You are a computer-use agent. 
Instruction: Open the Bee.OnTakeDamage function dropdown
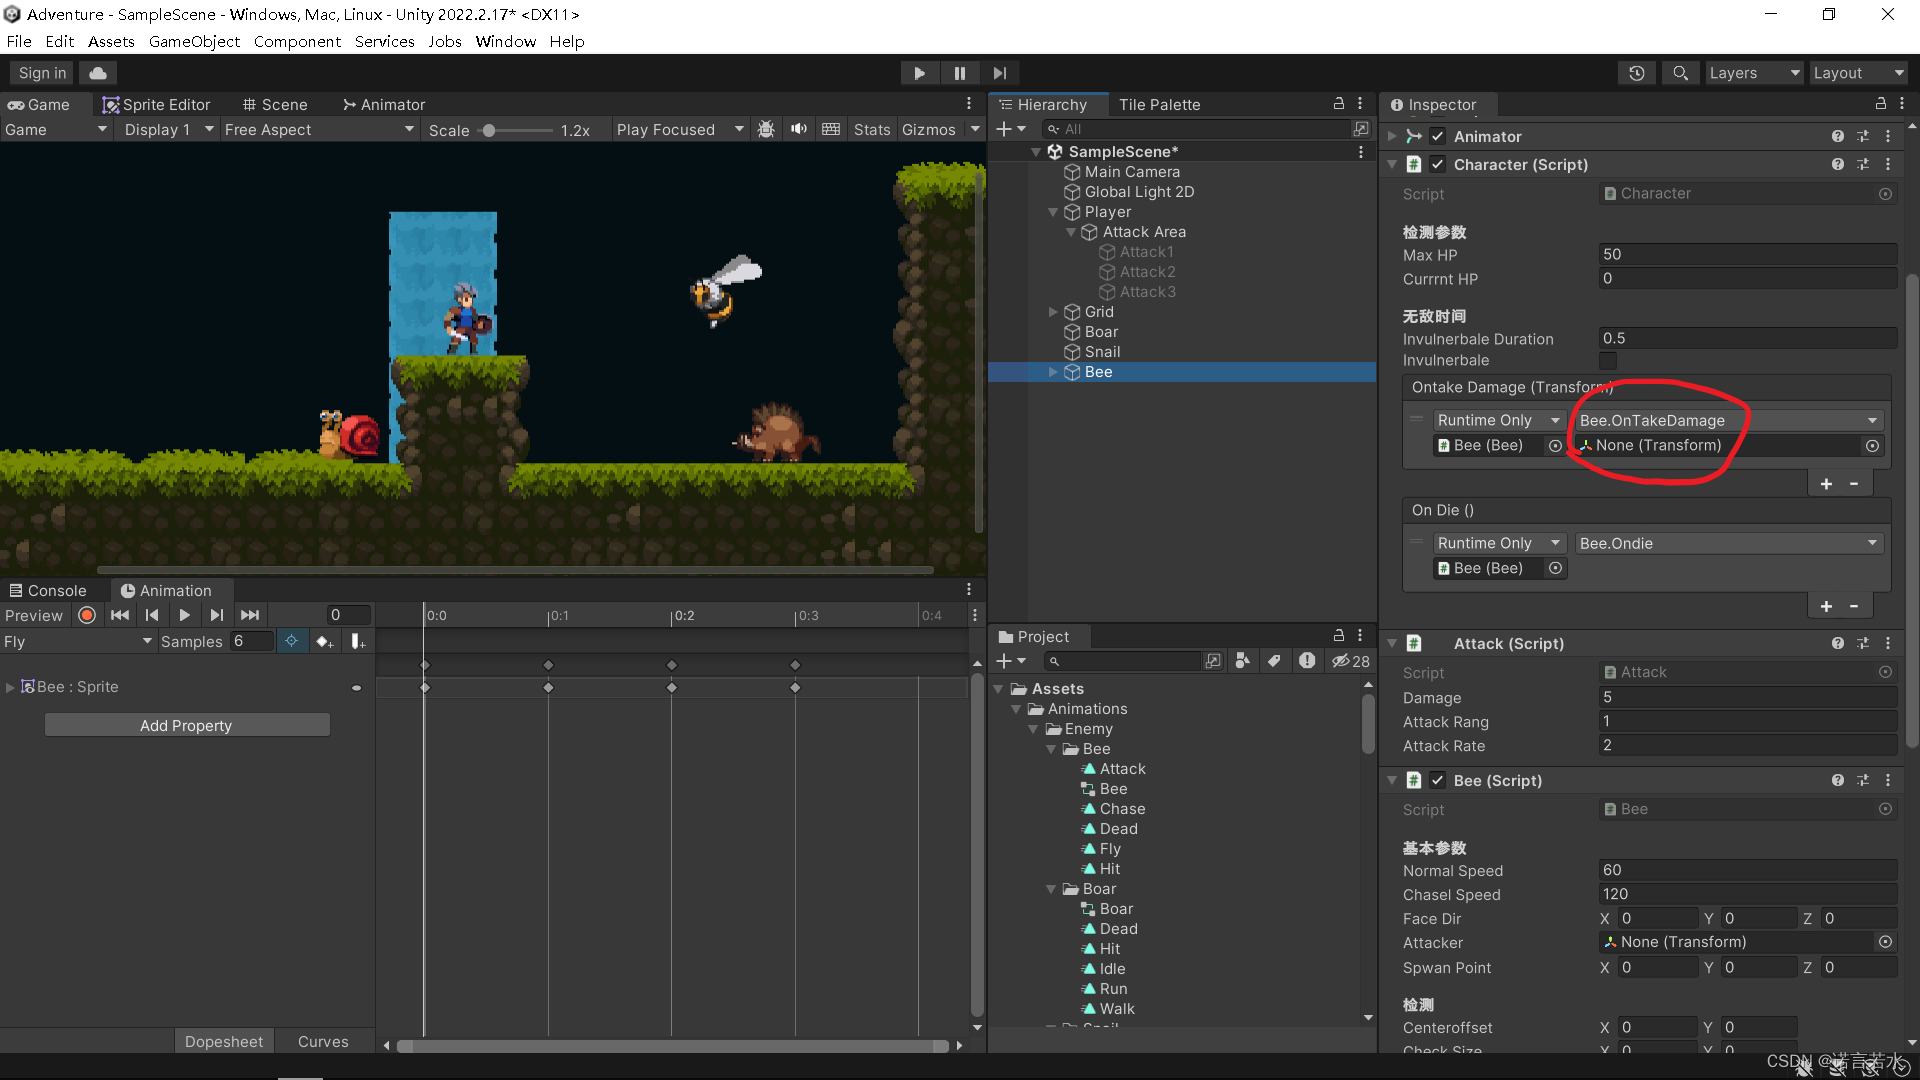pyautogui.click(x=1727, y=420)
